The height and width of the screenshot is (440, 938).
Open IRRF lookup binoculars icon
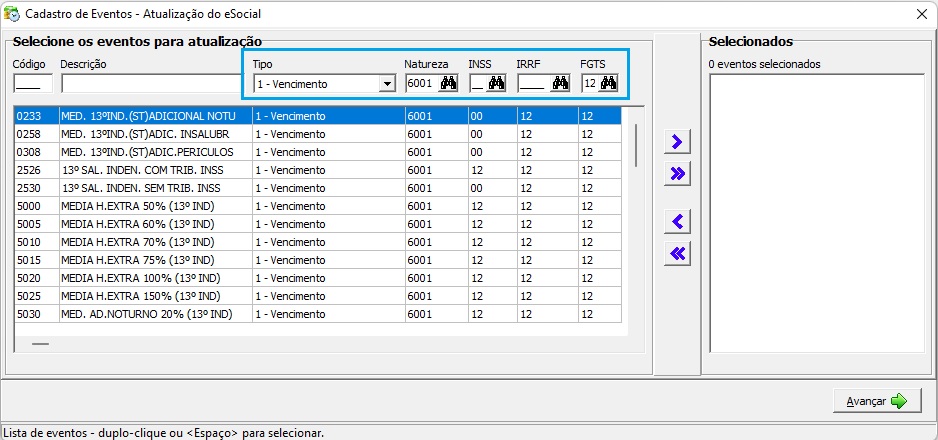pos(561,84)
